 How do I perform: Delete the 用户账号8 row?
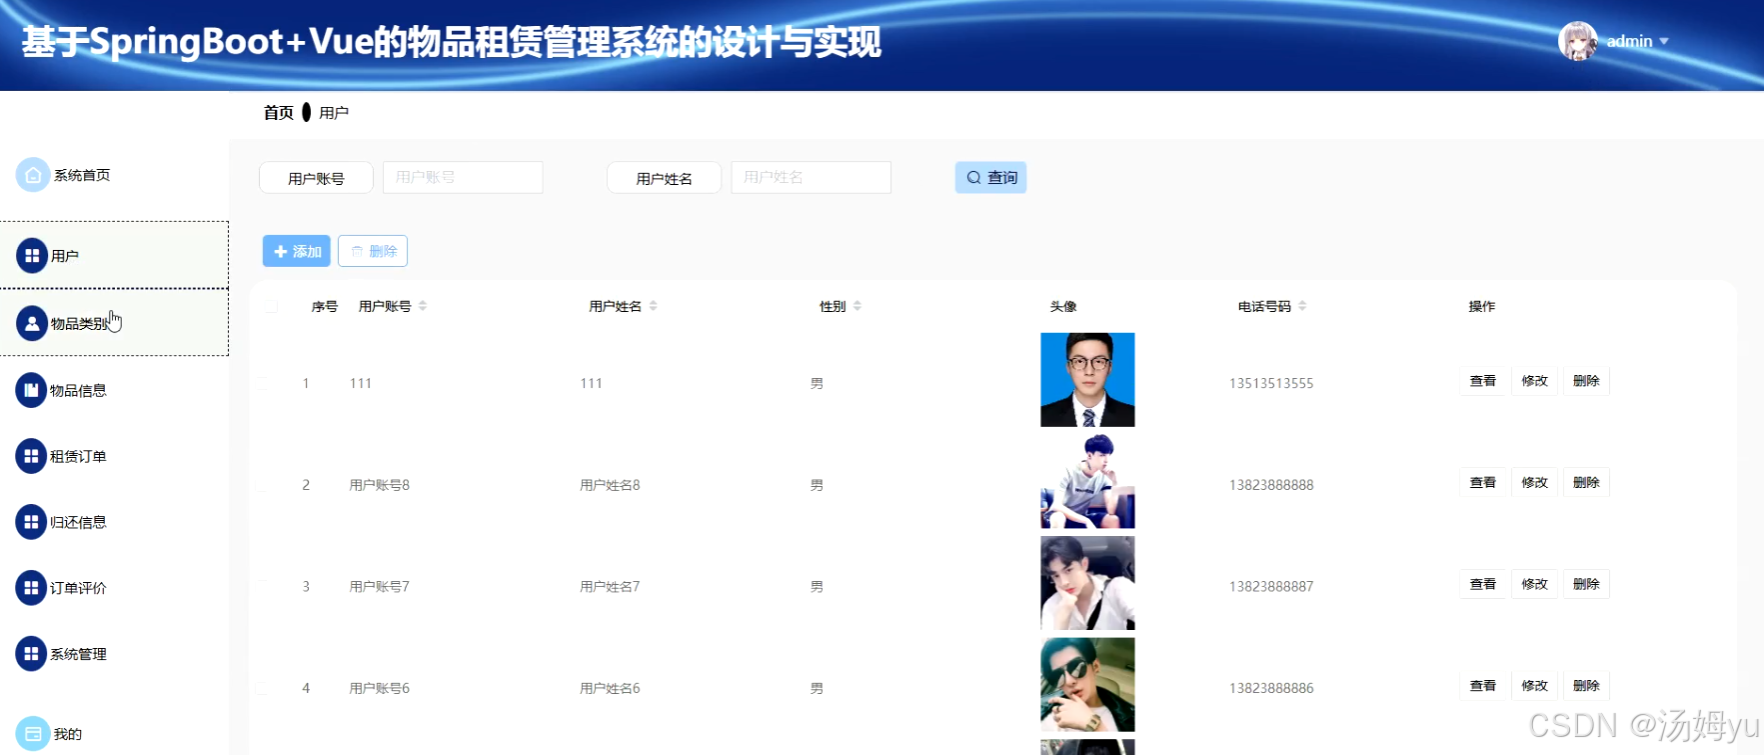(x=1586, y=483)
